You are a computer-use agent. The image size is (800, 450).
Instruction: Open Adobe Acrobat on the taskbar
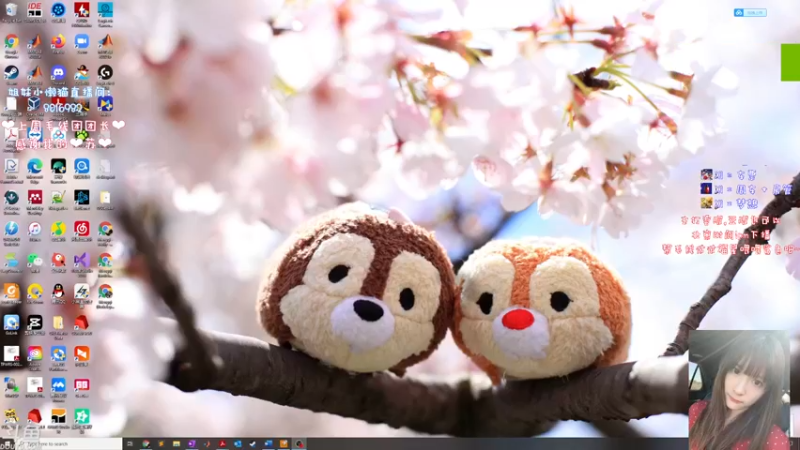click(222, 444)
